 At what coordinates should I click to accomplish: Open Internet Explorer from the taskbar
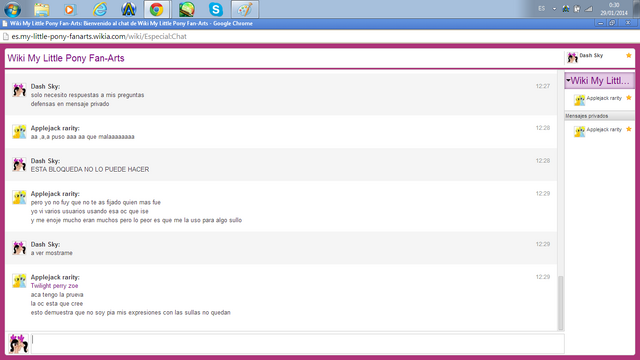(x=100, y=9)
